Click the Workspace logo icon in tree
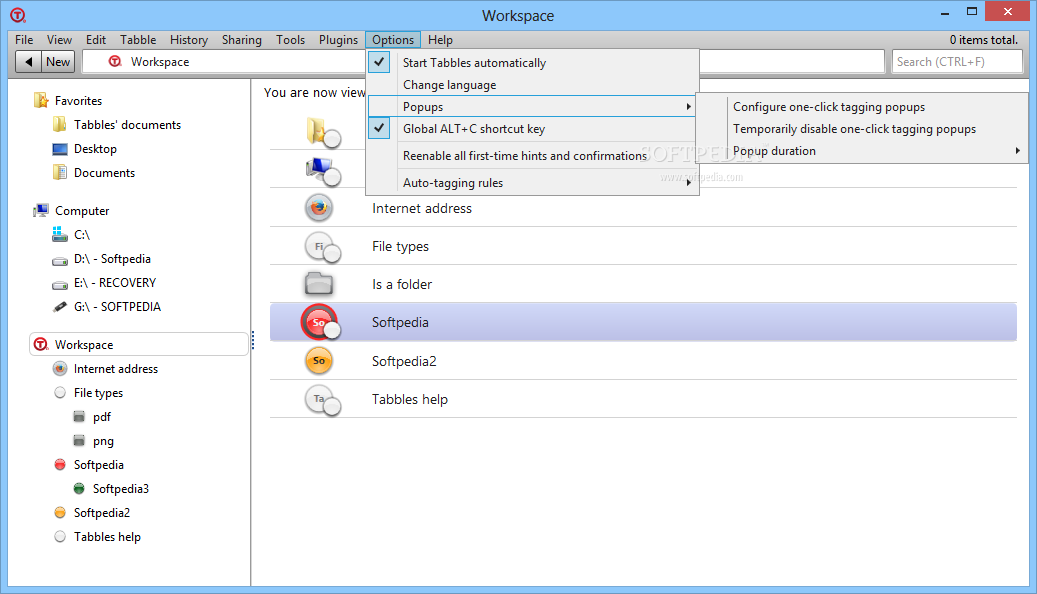The height and width of the screenshot is (594, 1037). click(41, 344)
